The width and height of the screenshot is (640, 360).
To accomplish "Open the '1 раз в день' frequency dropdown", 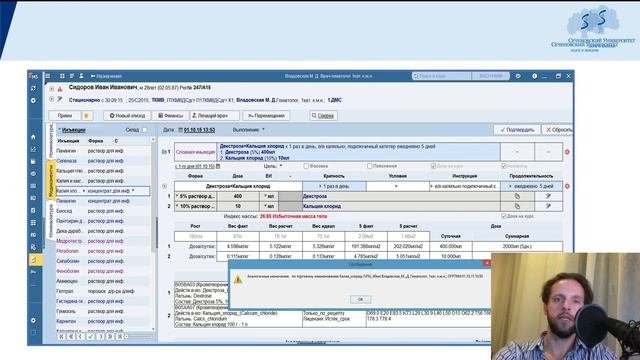I will [334, 186].
